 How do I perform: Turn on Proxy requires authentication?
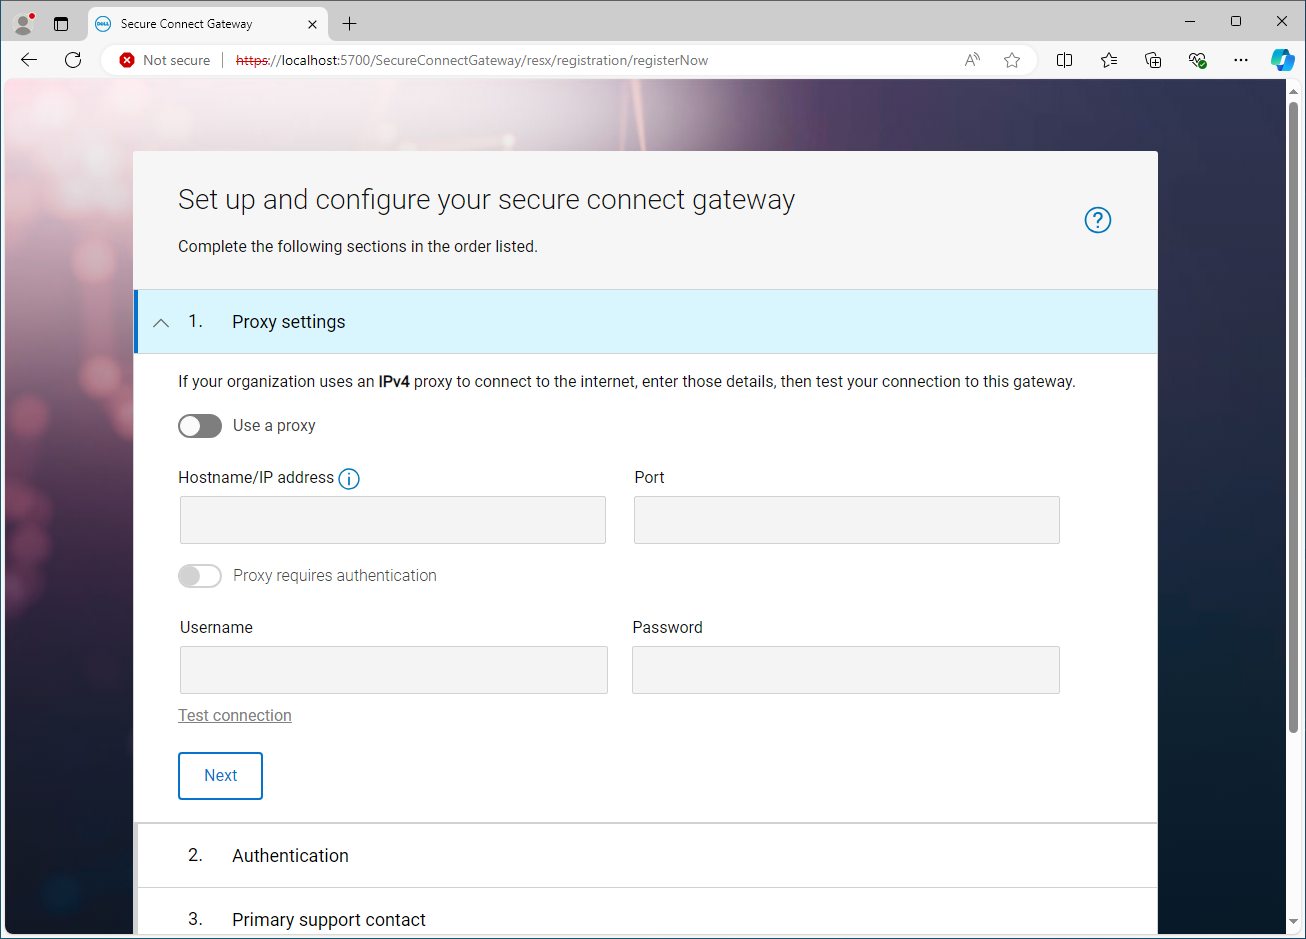[199, 575]
